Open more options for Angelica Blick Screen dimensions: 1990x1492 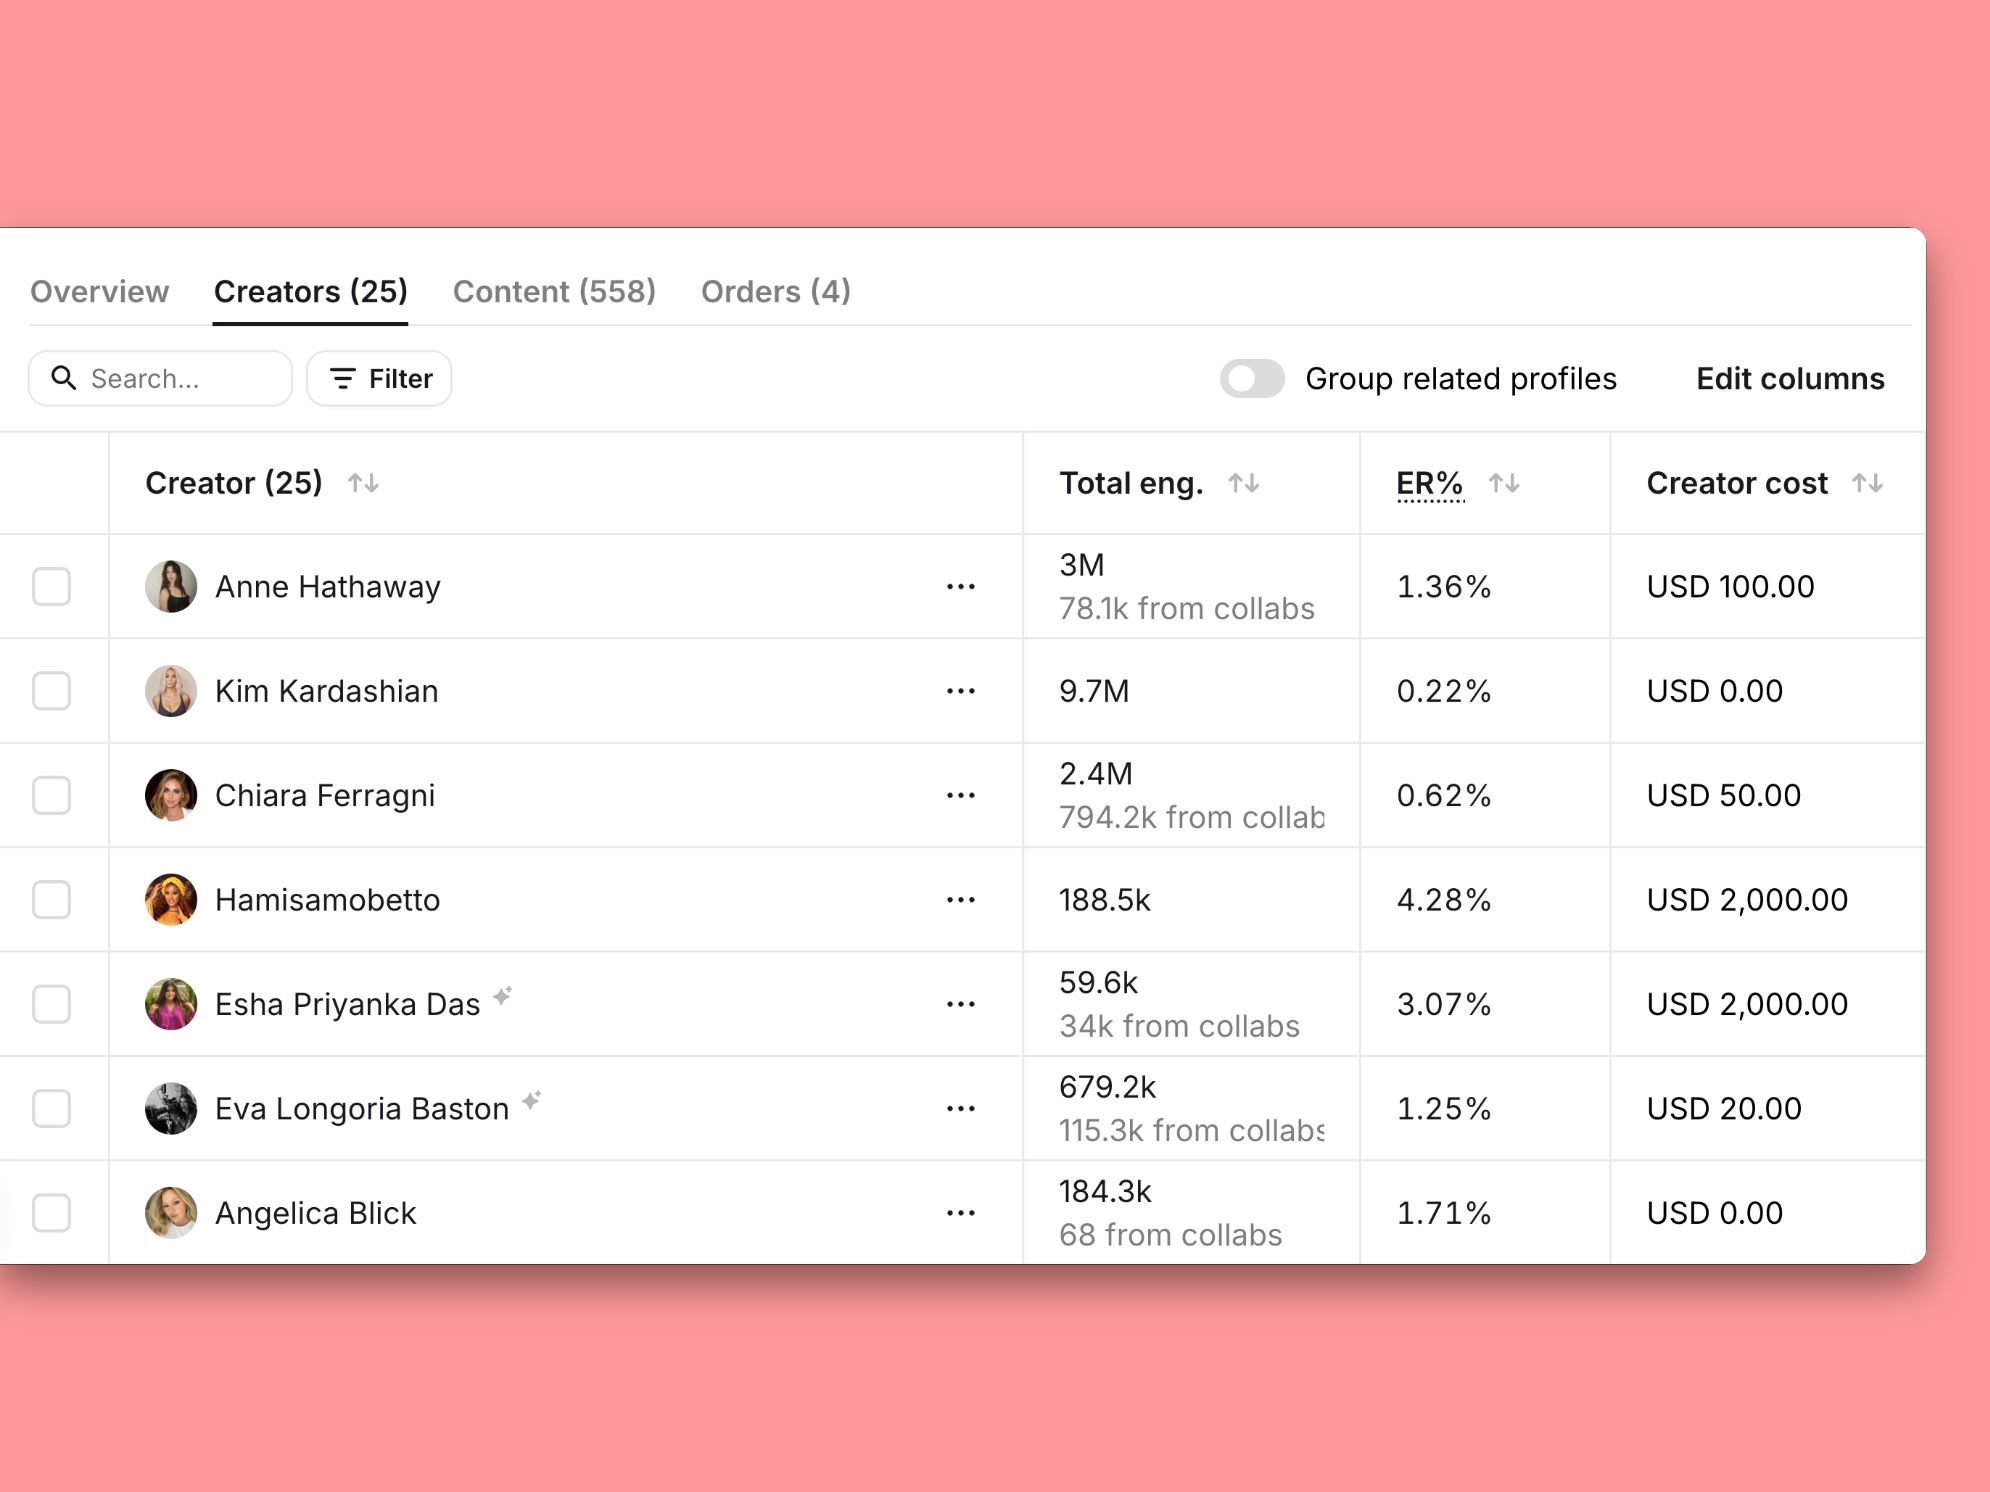[x=961, y=1213]
